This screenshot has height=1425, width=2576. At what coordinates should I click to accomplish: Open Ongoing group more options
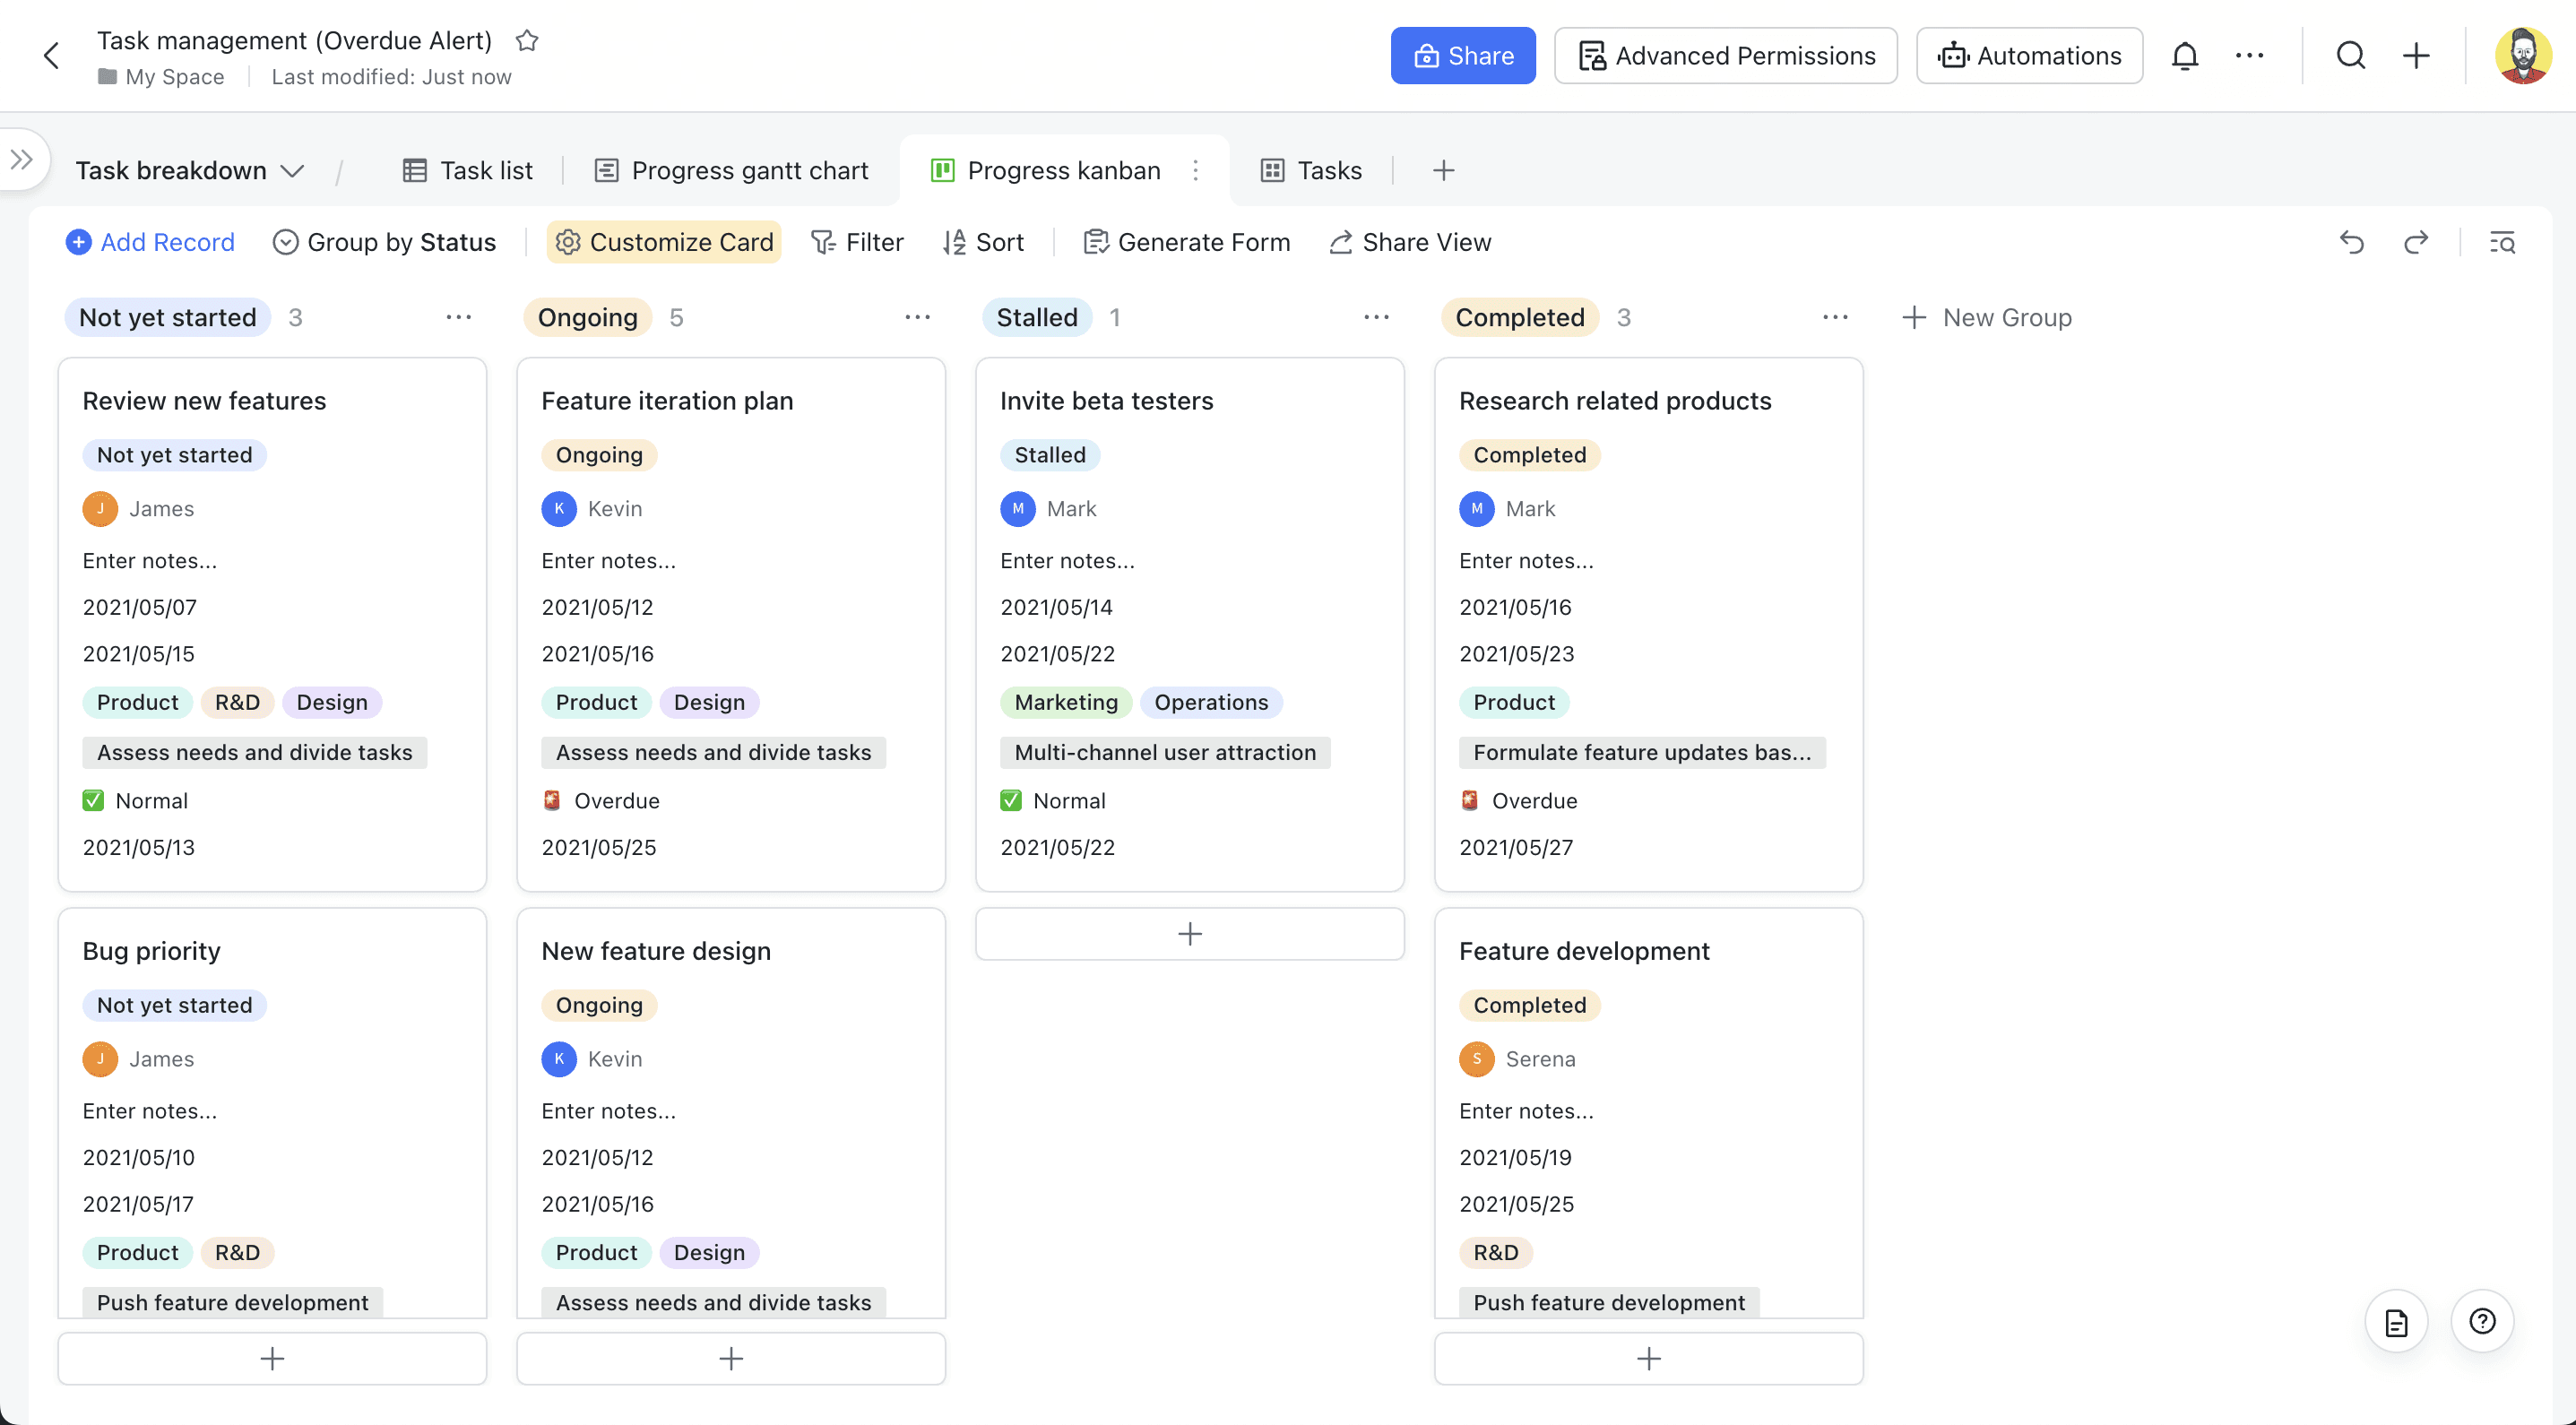pyautogui.click(x=917, y=317)
